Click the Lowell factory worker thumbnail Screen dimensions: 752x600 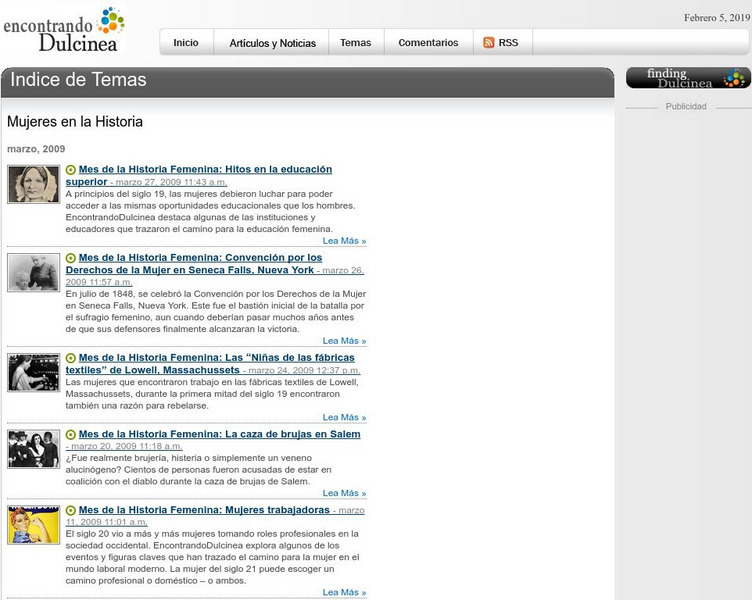[34, 373]
